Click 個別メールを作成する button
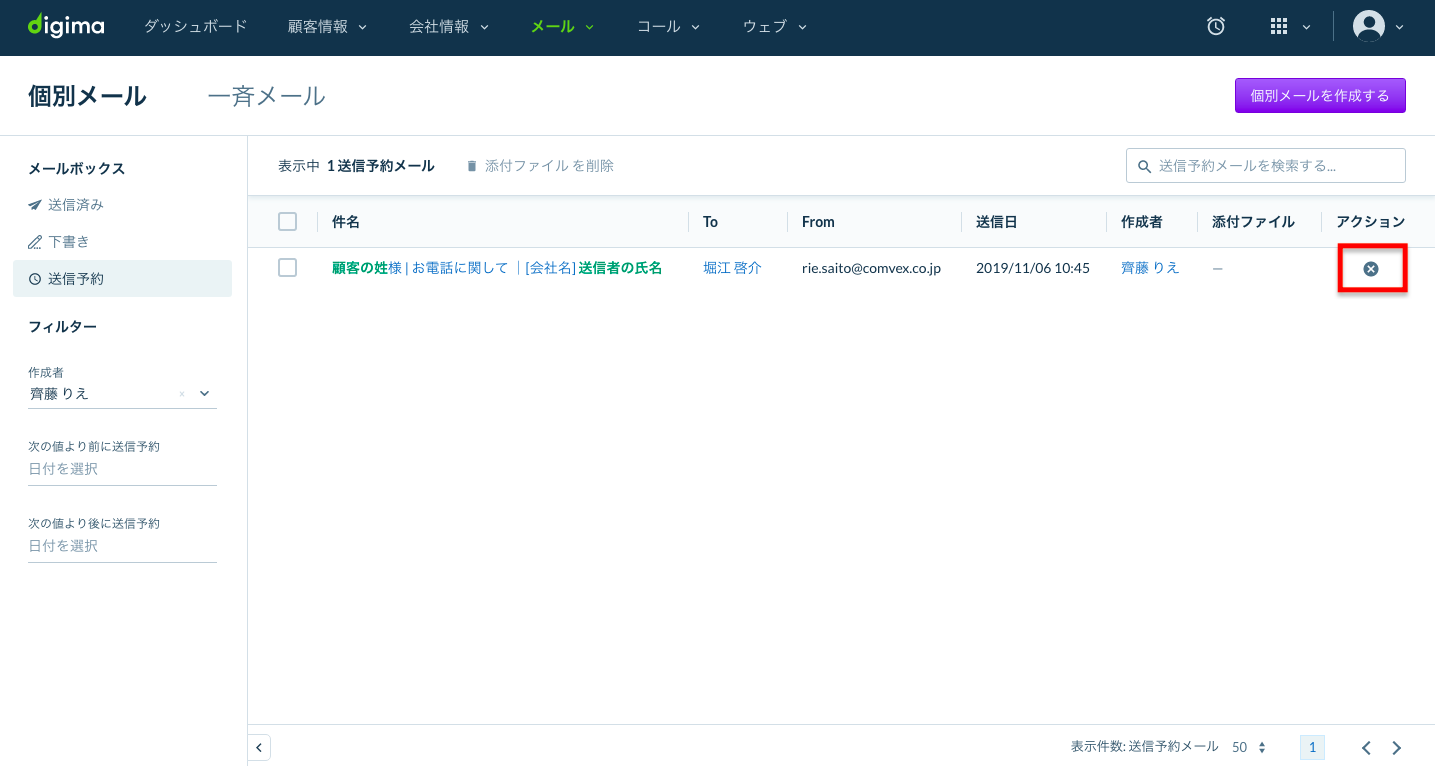Image resolution: width=1435 pixels, height=766 pixels. (1320, 96)
